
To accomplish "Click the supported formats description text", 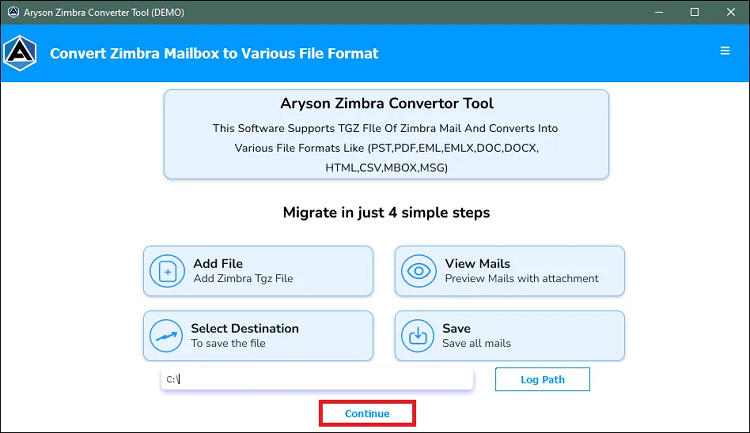I will coord(386,148).
